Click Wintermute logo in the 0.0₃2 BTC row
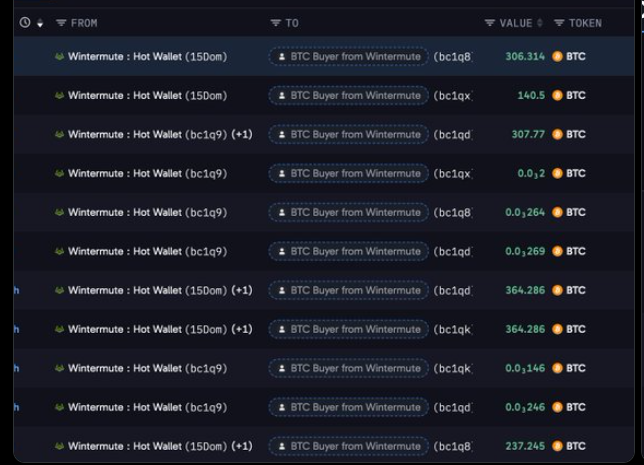 point(60,174)
